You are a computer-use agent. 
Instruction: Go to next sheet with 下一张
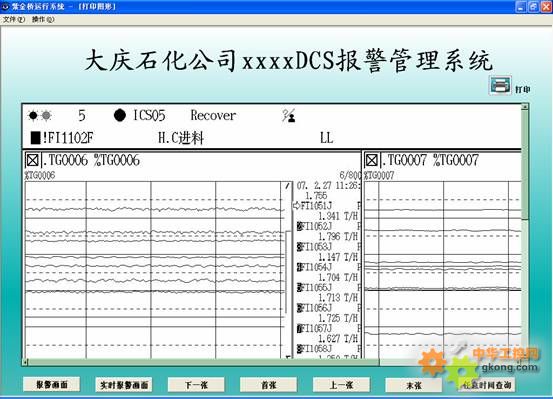point(196,385)
